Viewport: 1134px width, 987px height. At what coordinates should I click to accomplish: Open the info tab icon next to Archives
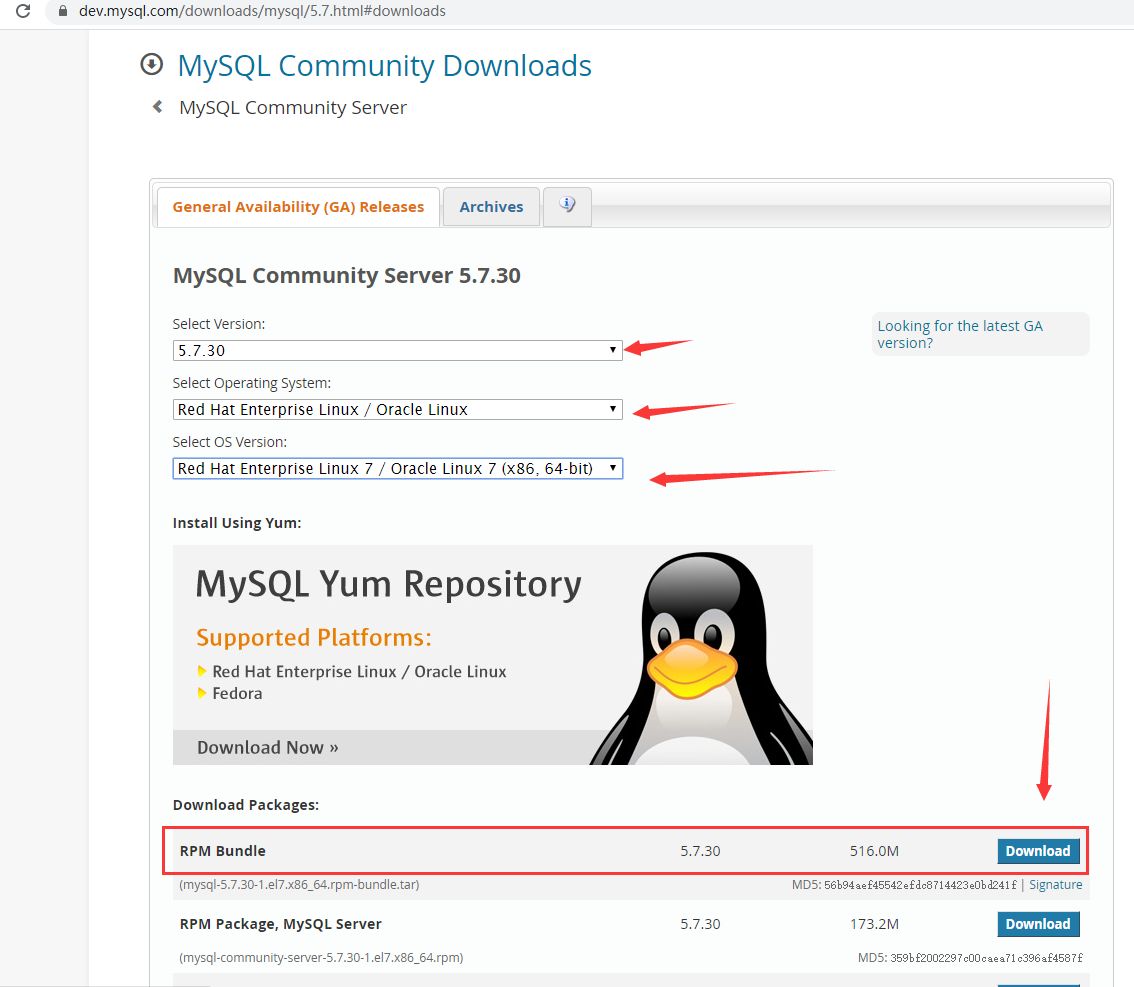[x=567, y=206]
